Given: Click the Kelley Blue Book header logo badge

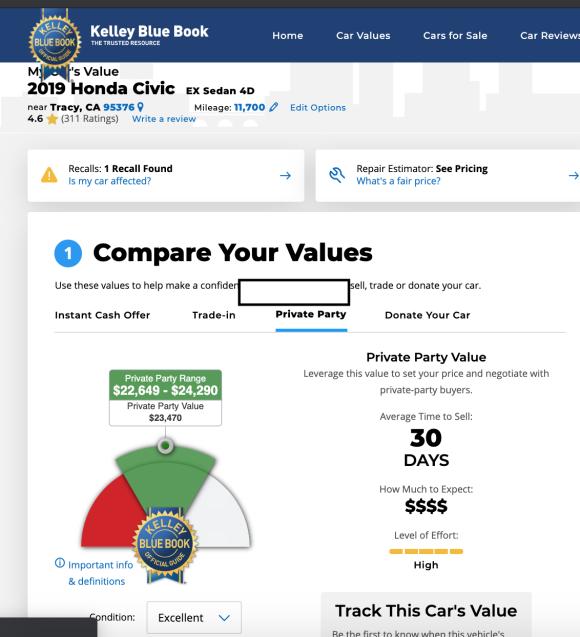Looking at the screenshot, I should [55, 44].
